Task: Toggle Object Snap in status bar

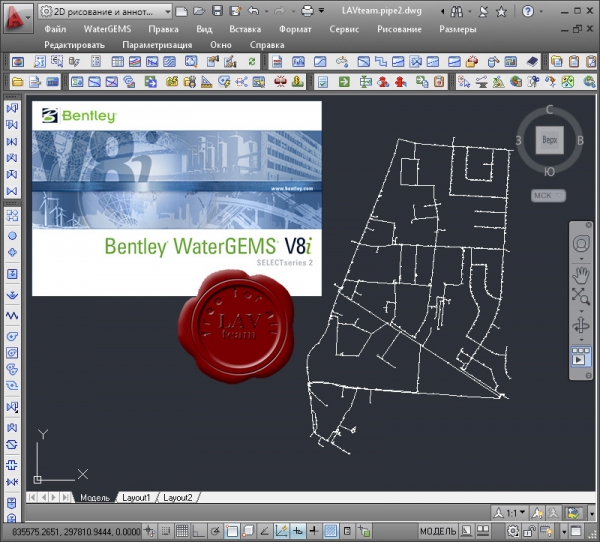Action: 232,531
